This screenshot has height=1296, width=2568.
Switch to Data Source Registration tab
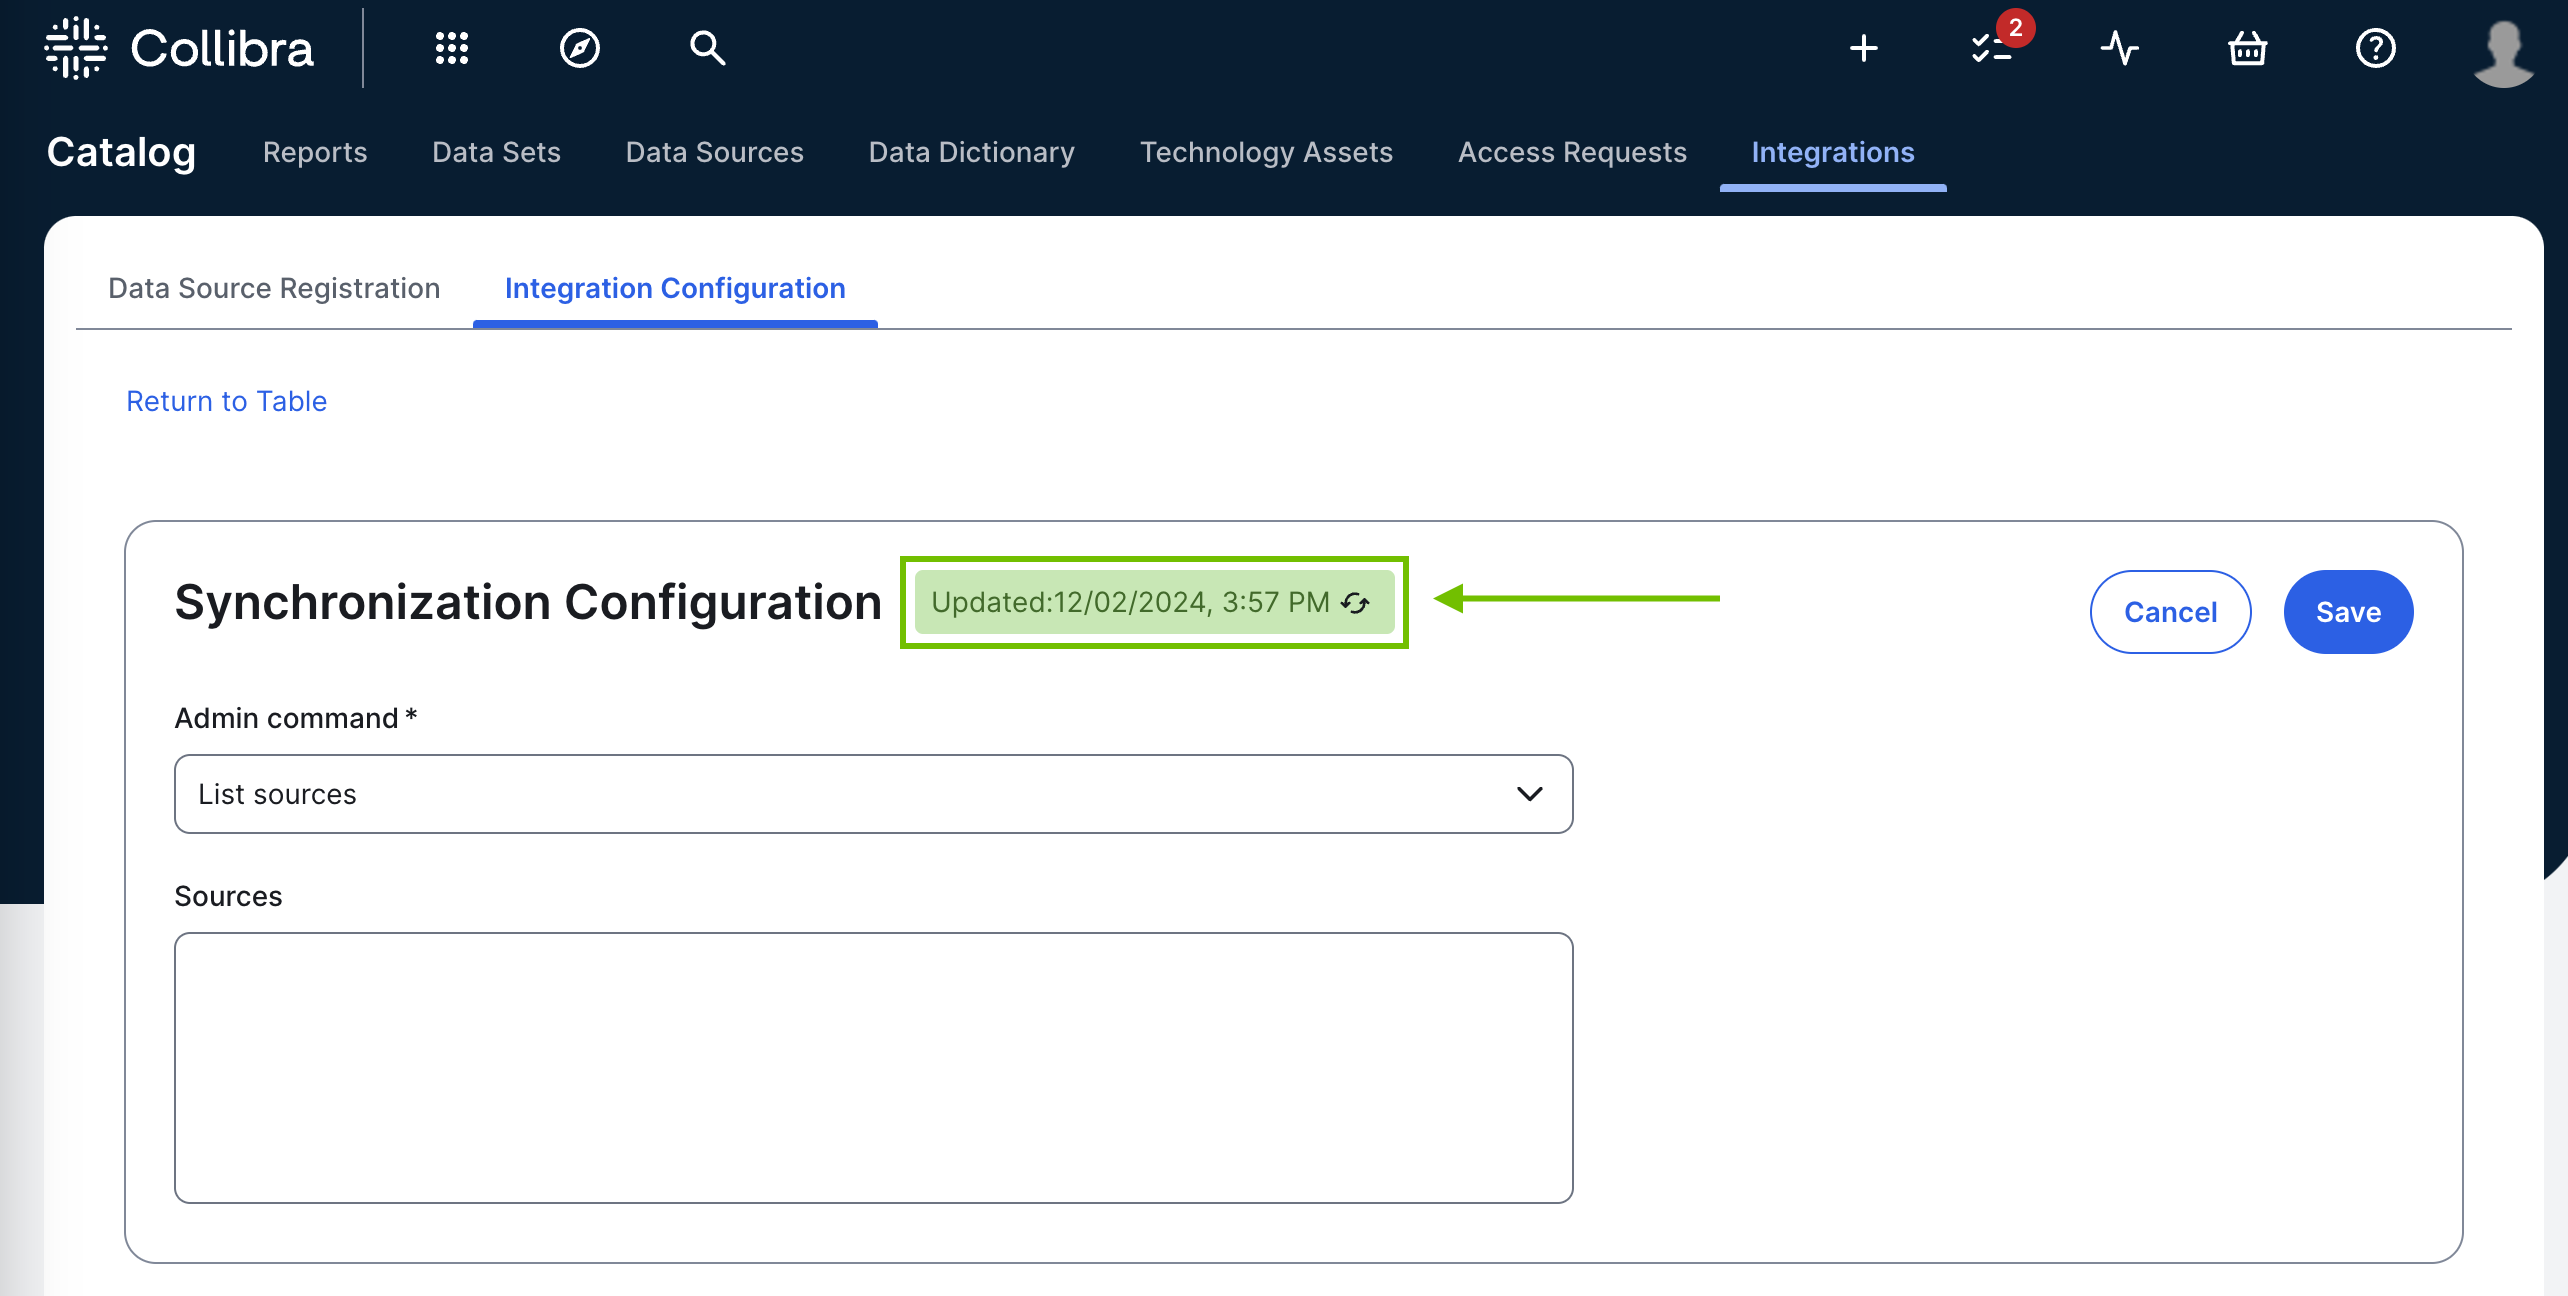(274, 288)
